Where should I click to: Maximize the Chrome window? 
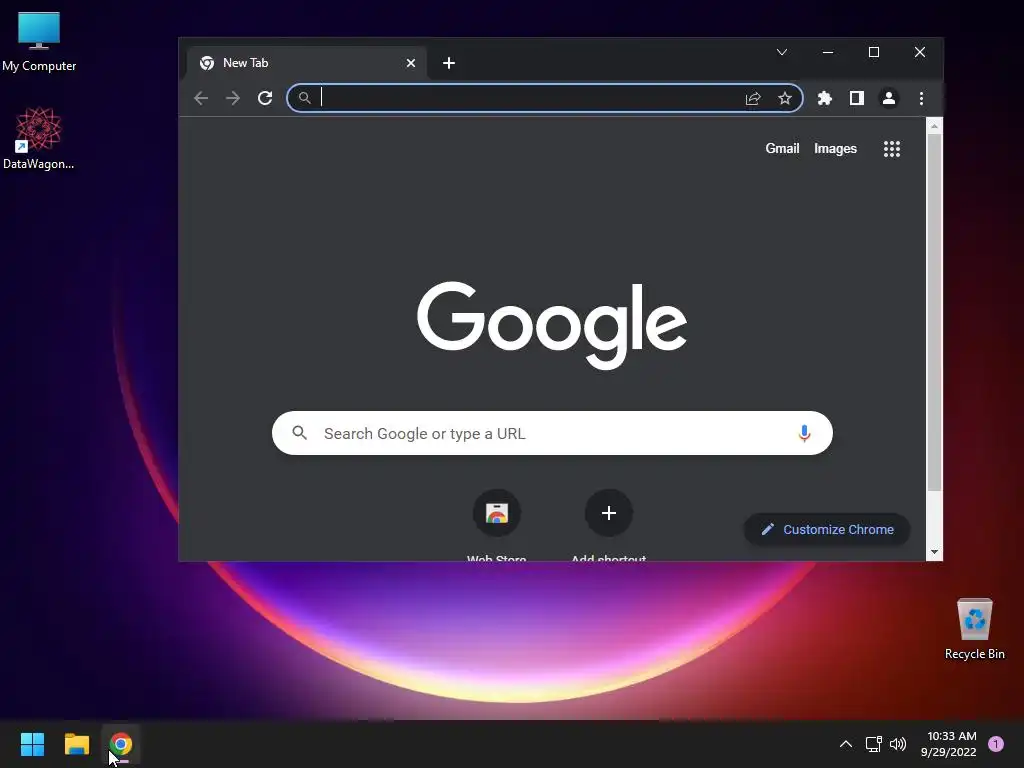874,52
